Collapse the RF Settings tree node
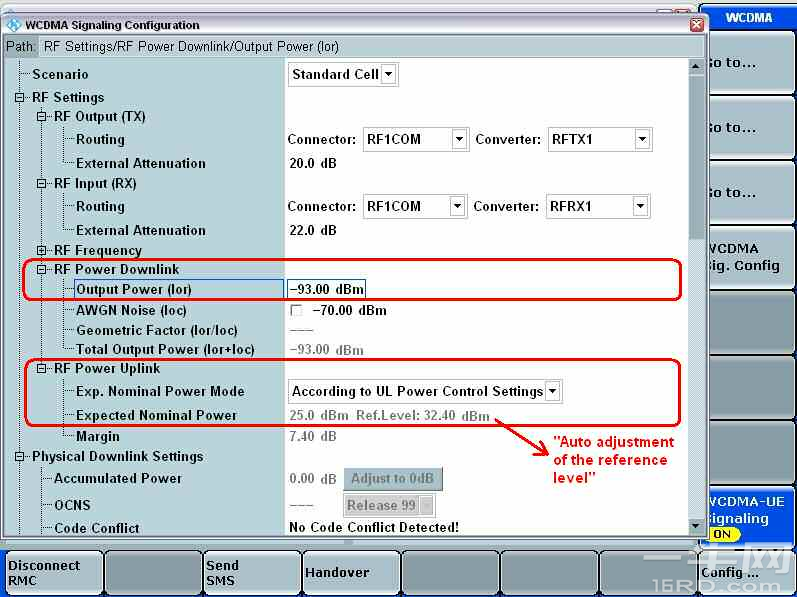Screen dimensions: 797x597 [x=20, y=98]
